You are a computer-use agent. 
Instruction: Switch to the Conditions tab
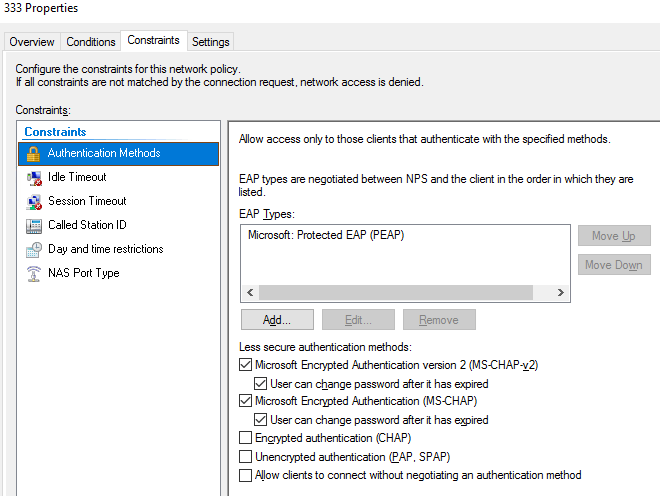point(90,42)
